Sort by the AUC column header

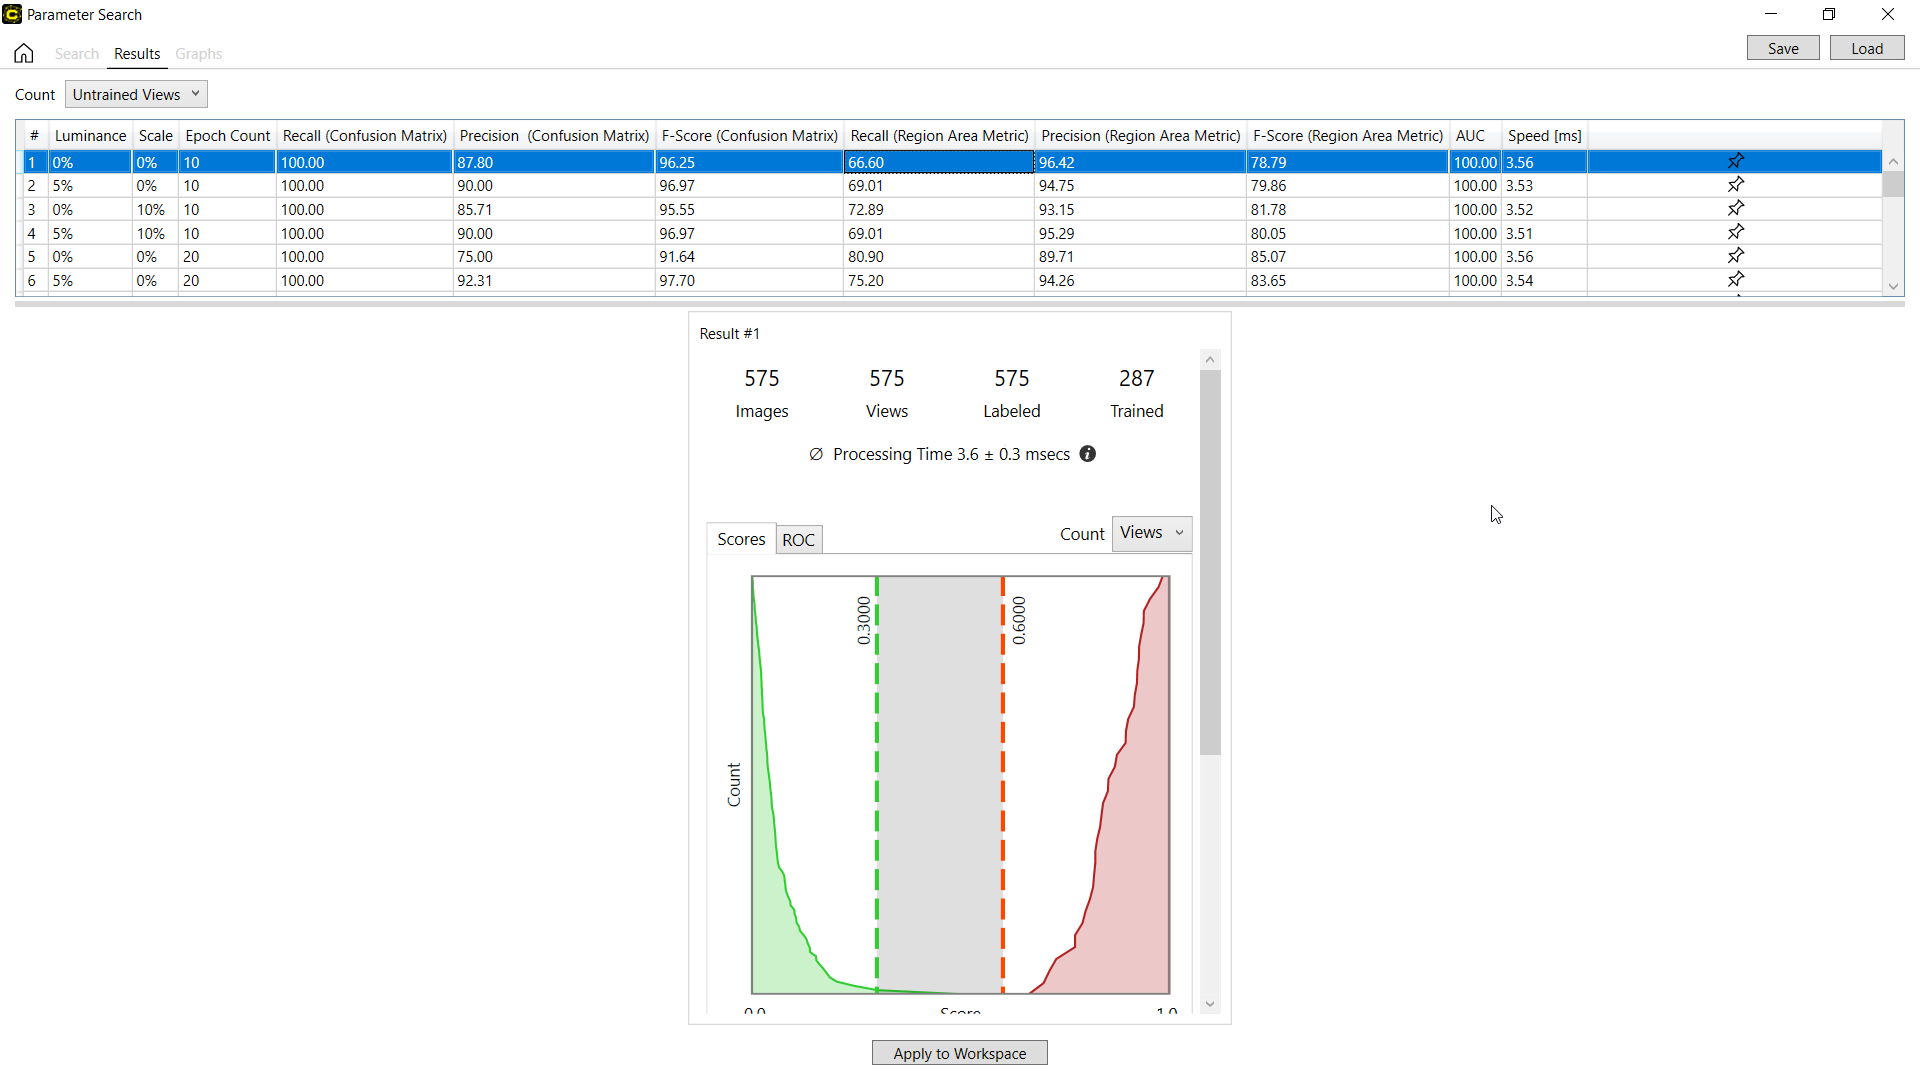pos(1469,136)
